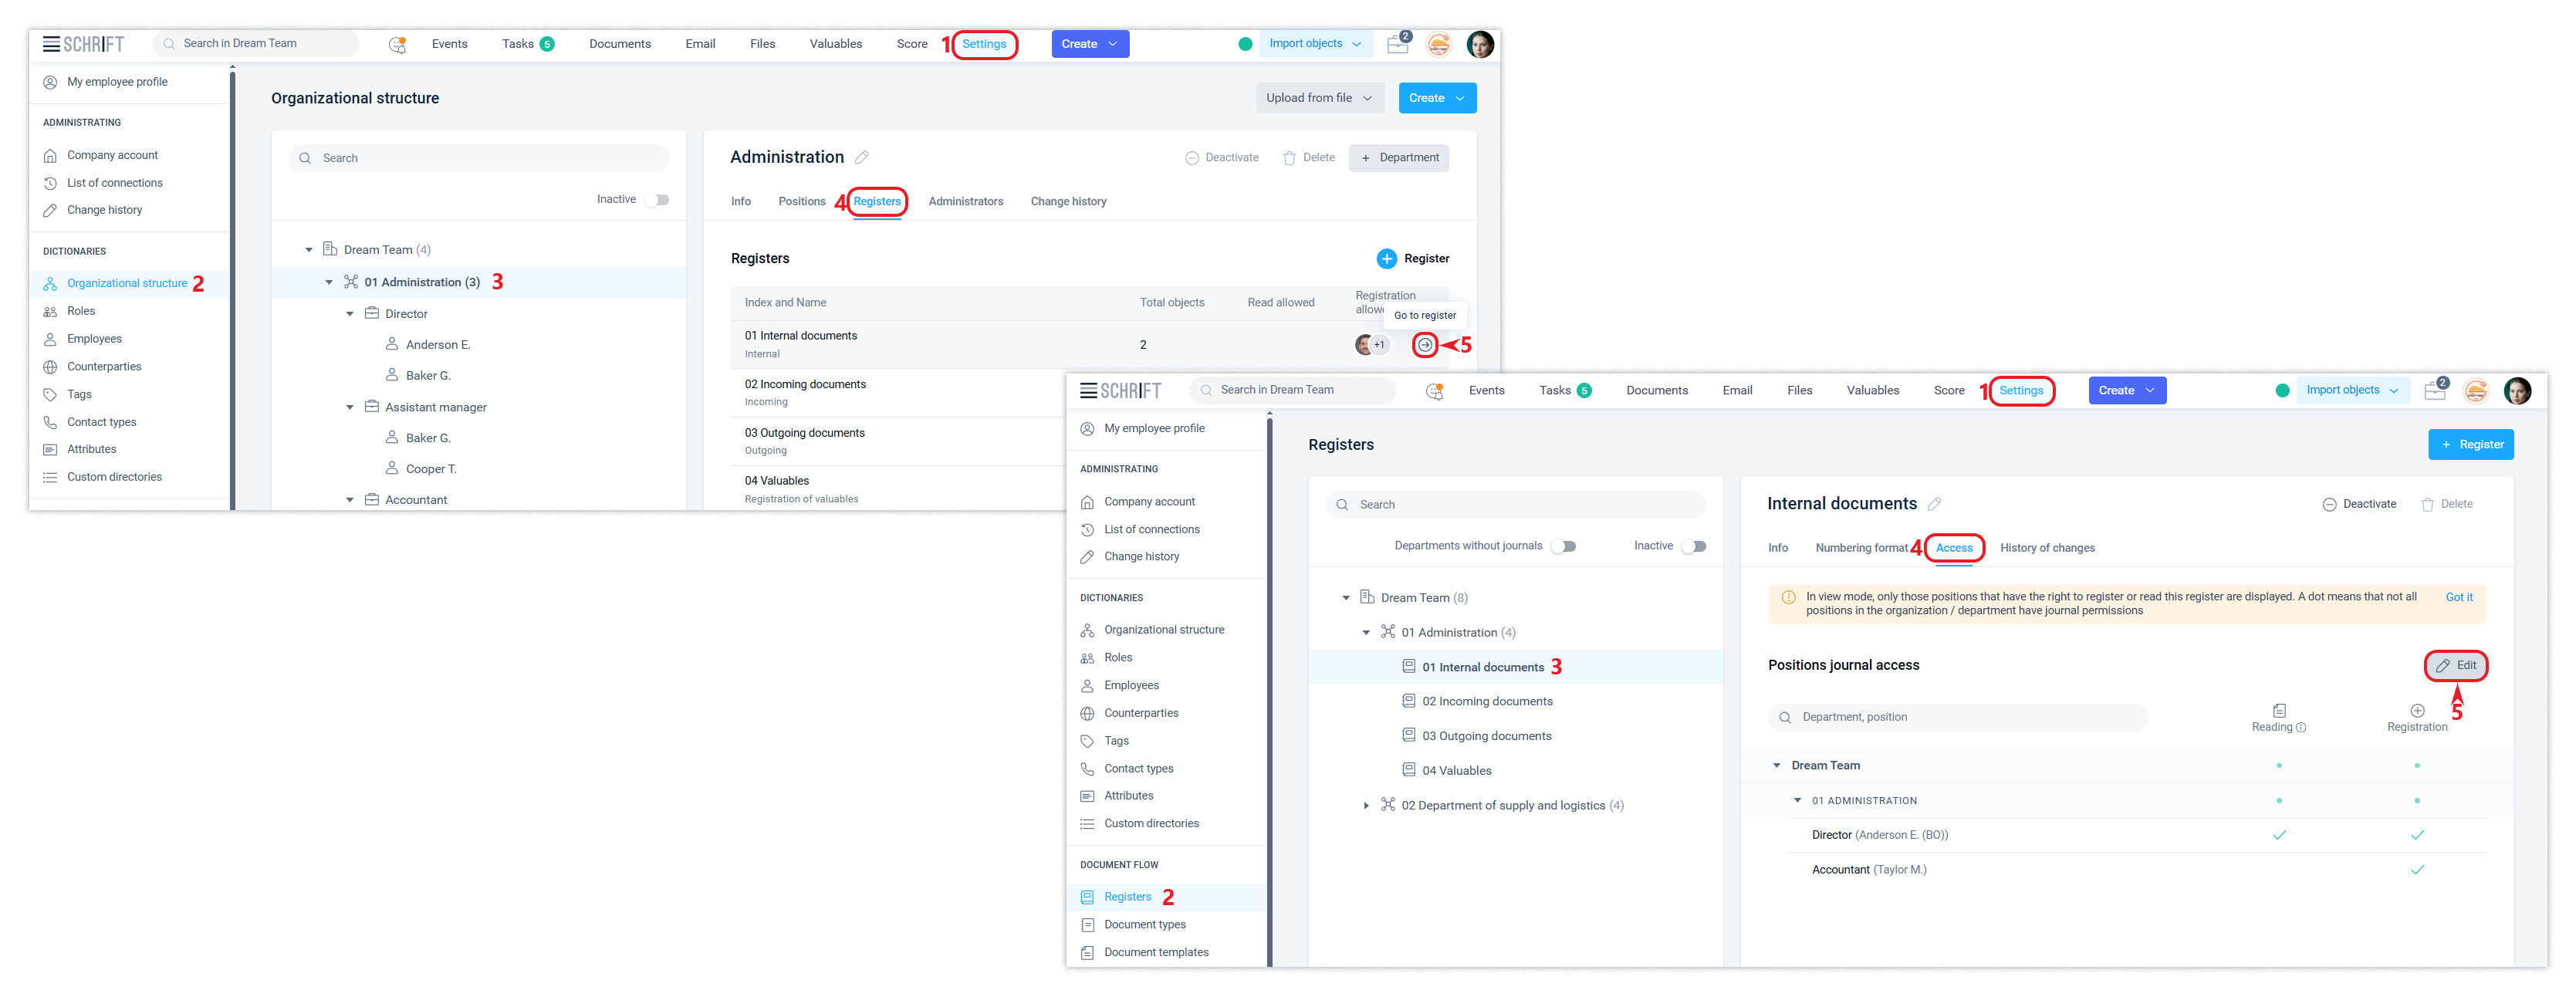Image resolution: width=2576 pixels, height=997 pixels.
Task: Click the Department, position search field
Action: 1958,717
